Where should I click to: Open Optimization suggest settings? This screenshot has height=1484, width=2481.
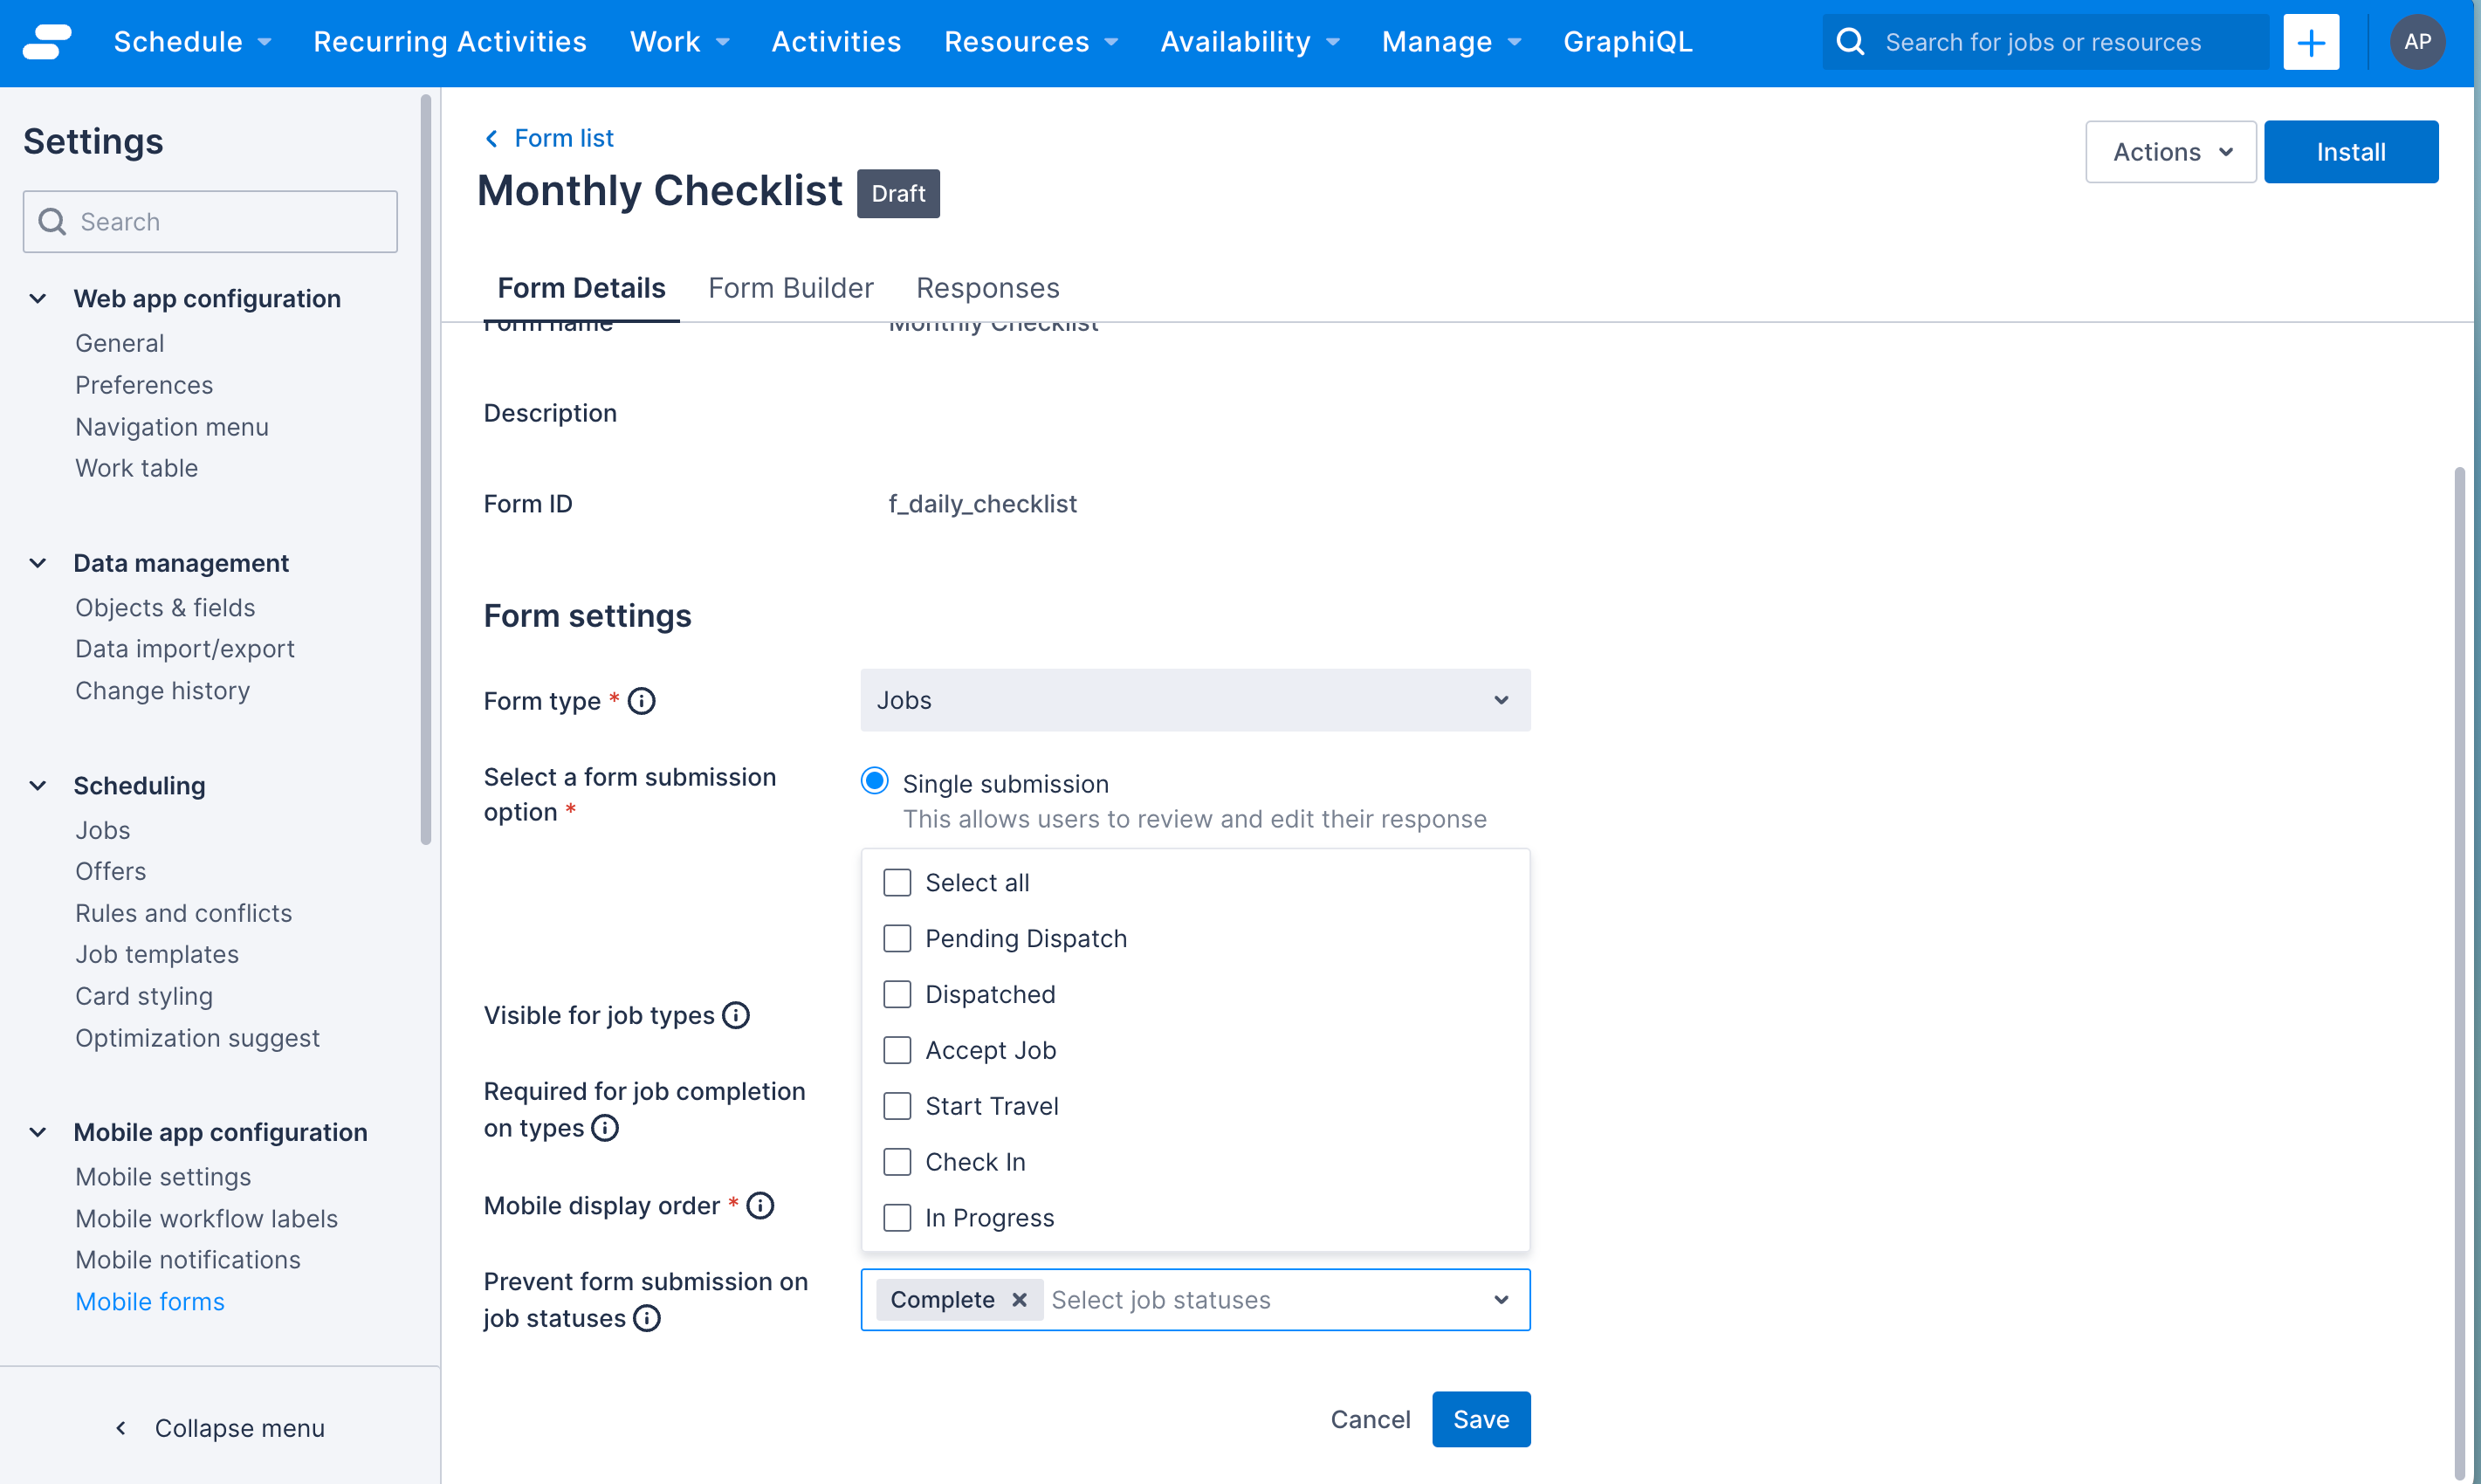[x=198, y=1038]
